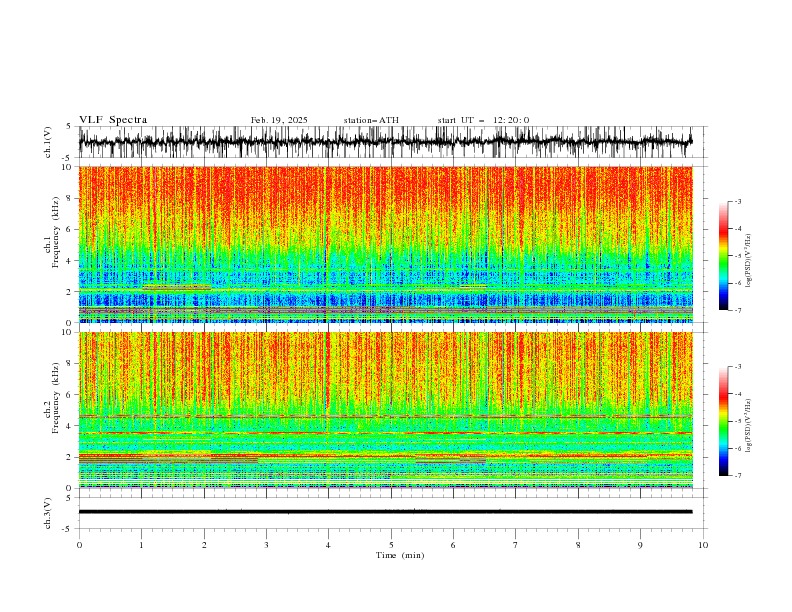Viewport: 792px width, 612px height.
Task: Click the "-5" label on ch.2 colorbar
Action: [737, 421]
